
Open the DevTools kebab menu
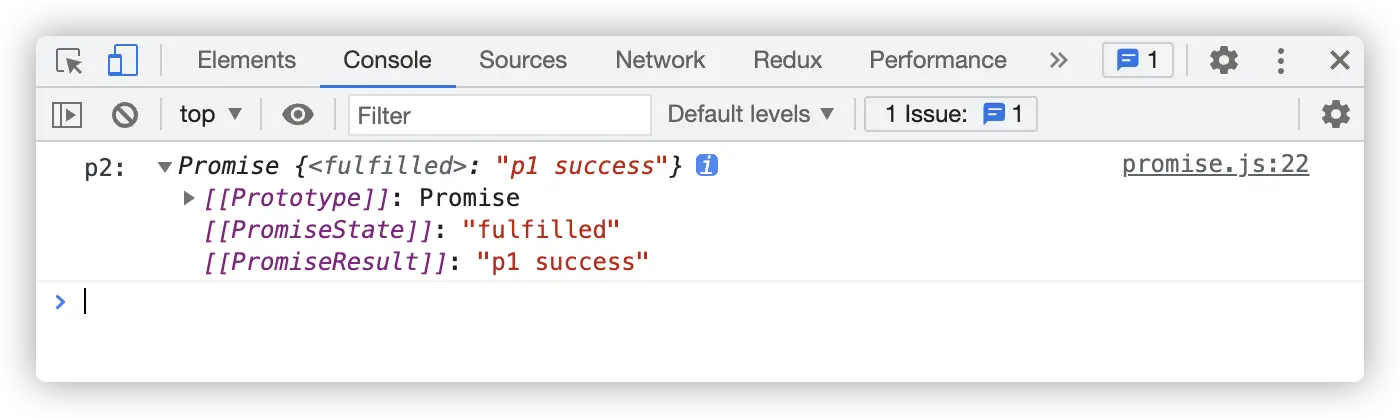1281,61
